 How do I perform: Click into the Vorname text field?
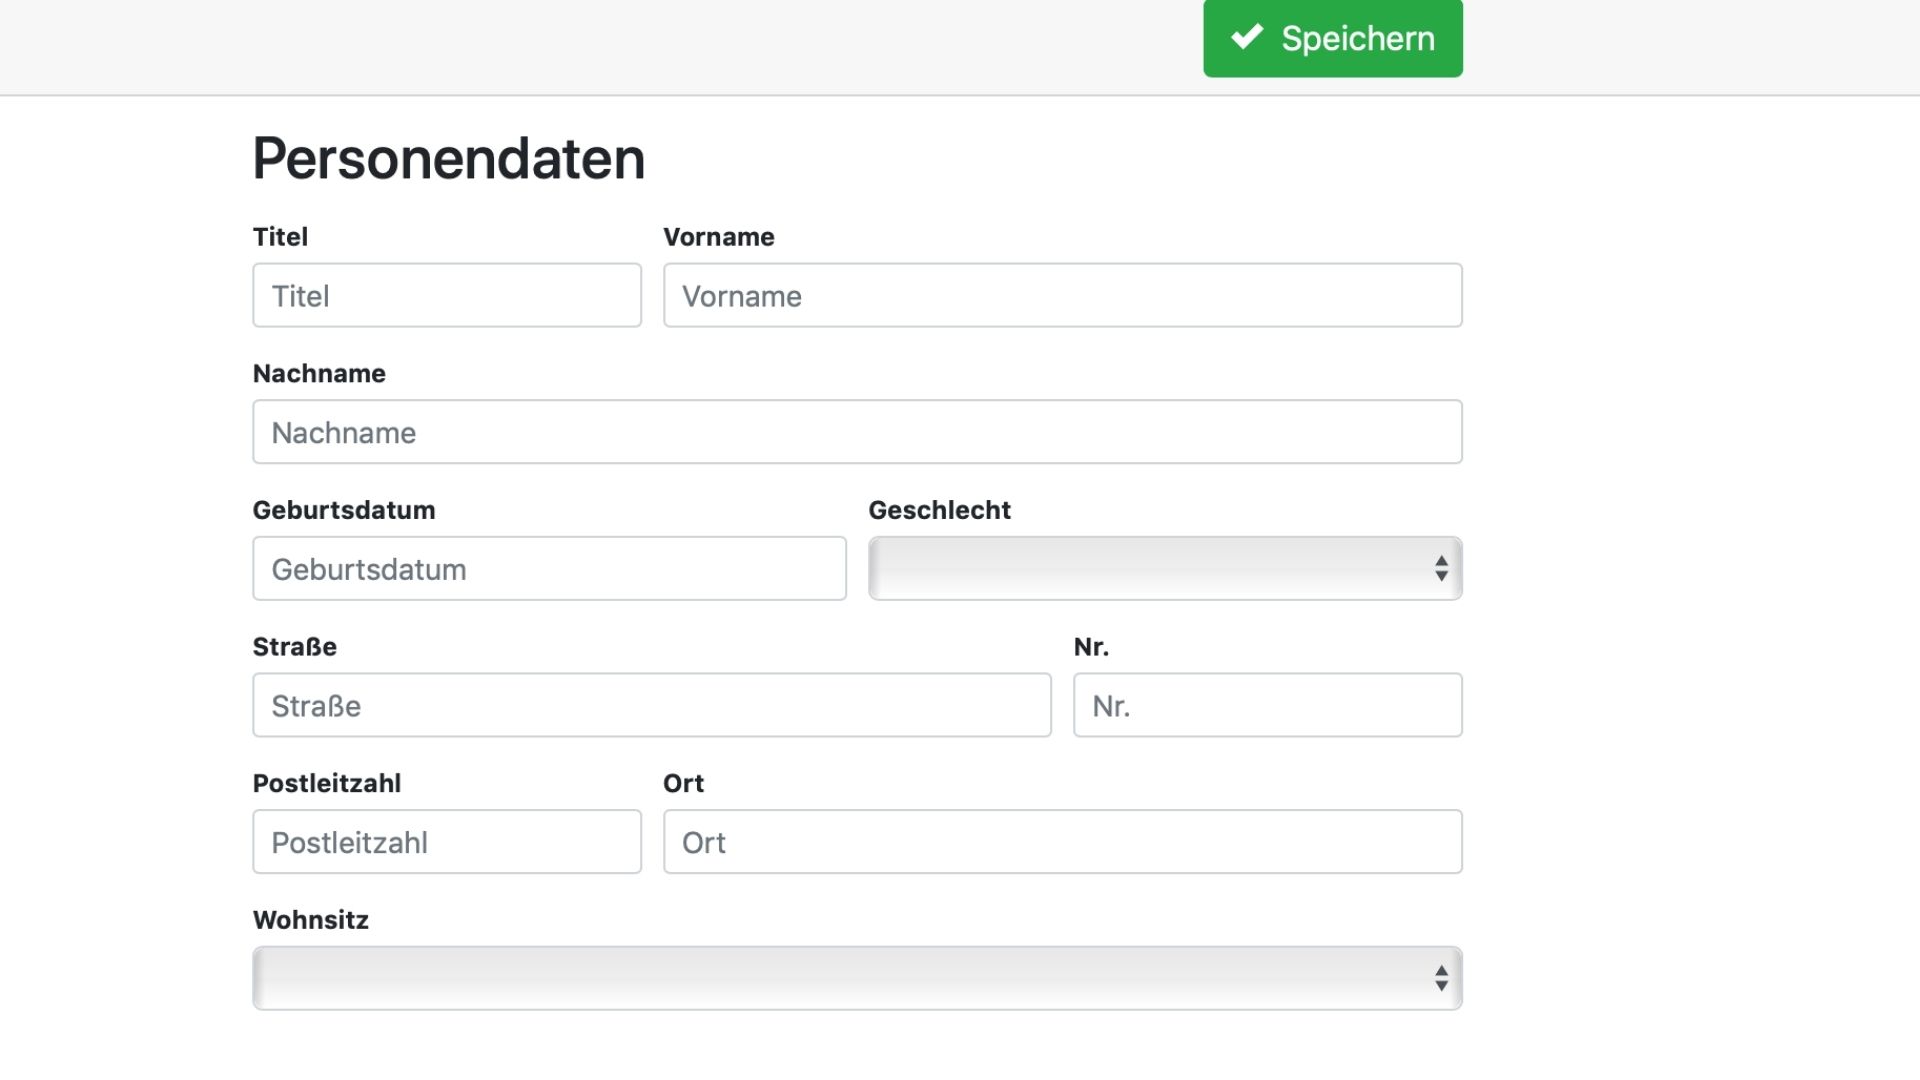1062,295
